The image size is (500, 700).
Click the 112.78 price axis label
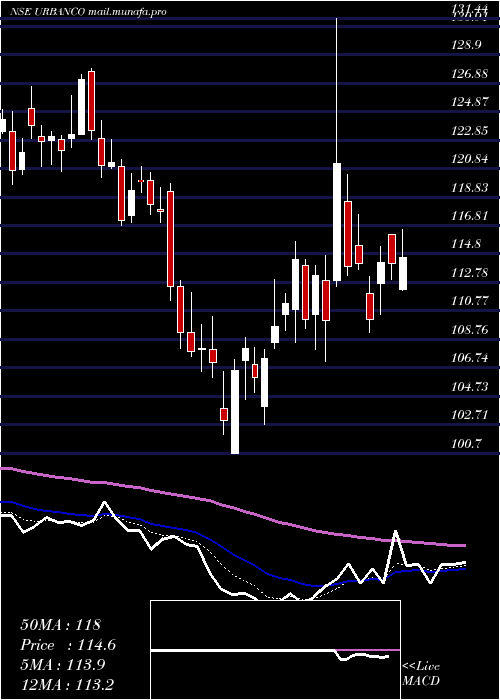coord(469,273)
